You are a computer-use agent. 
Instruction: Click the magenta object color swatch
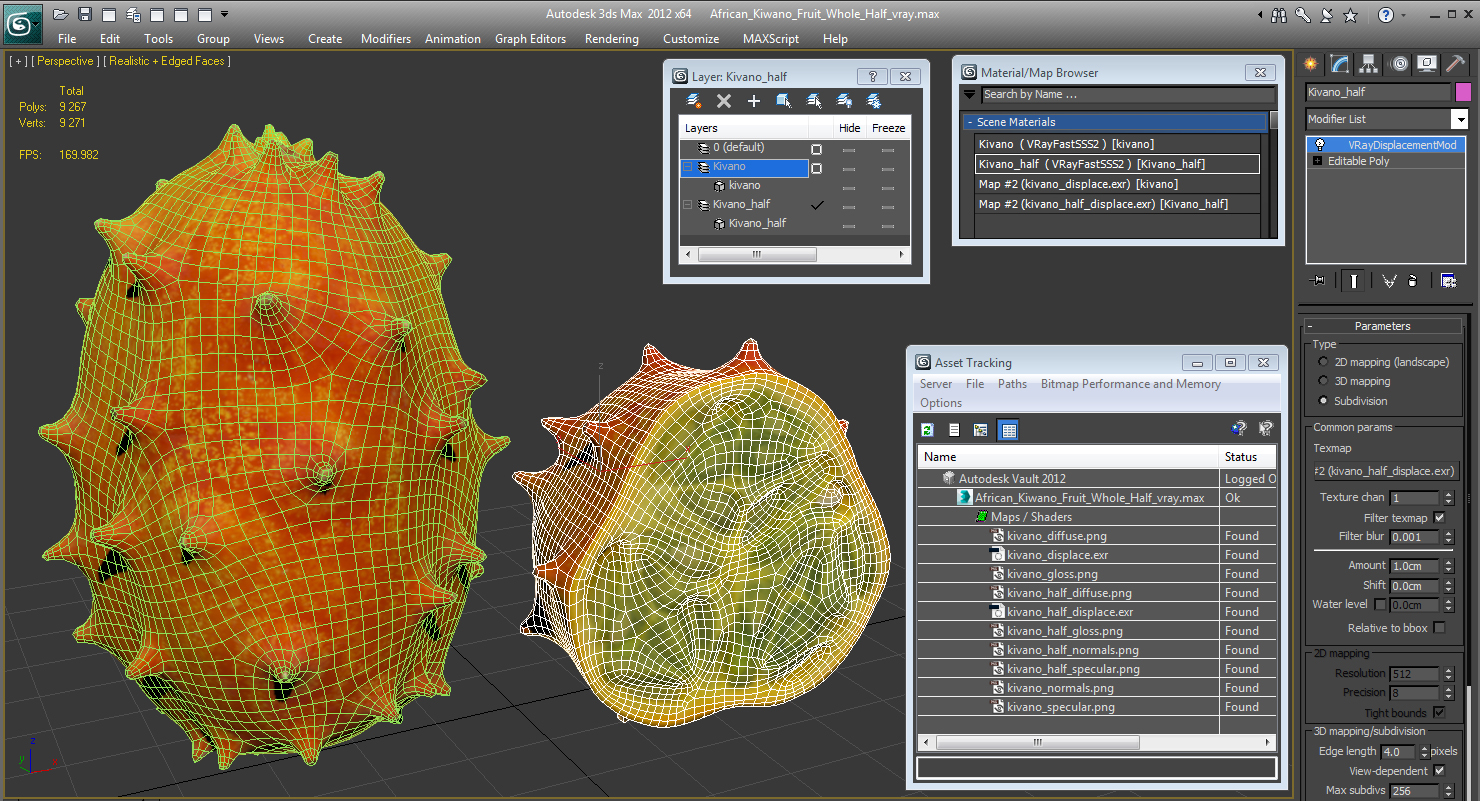[1463, 92]
